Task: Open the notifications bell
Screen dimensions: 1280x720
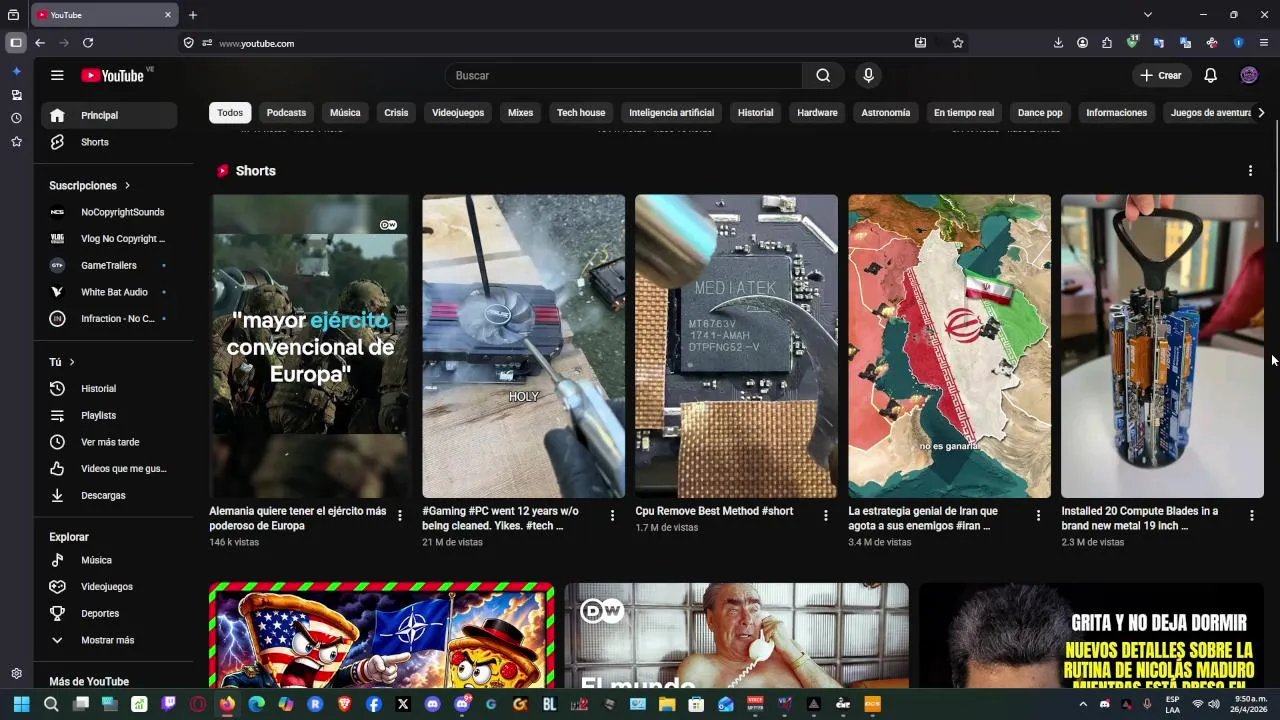Action: point(1210,75)
